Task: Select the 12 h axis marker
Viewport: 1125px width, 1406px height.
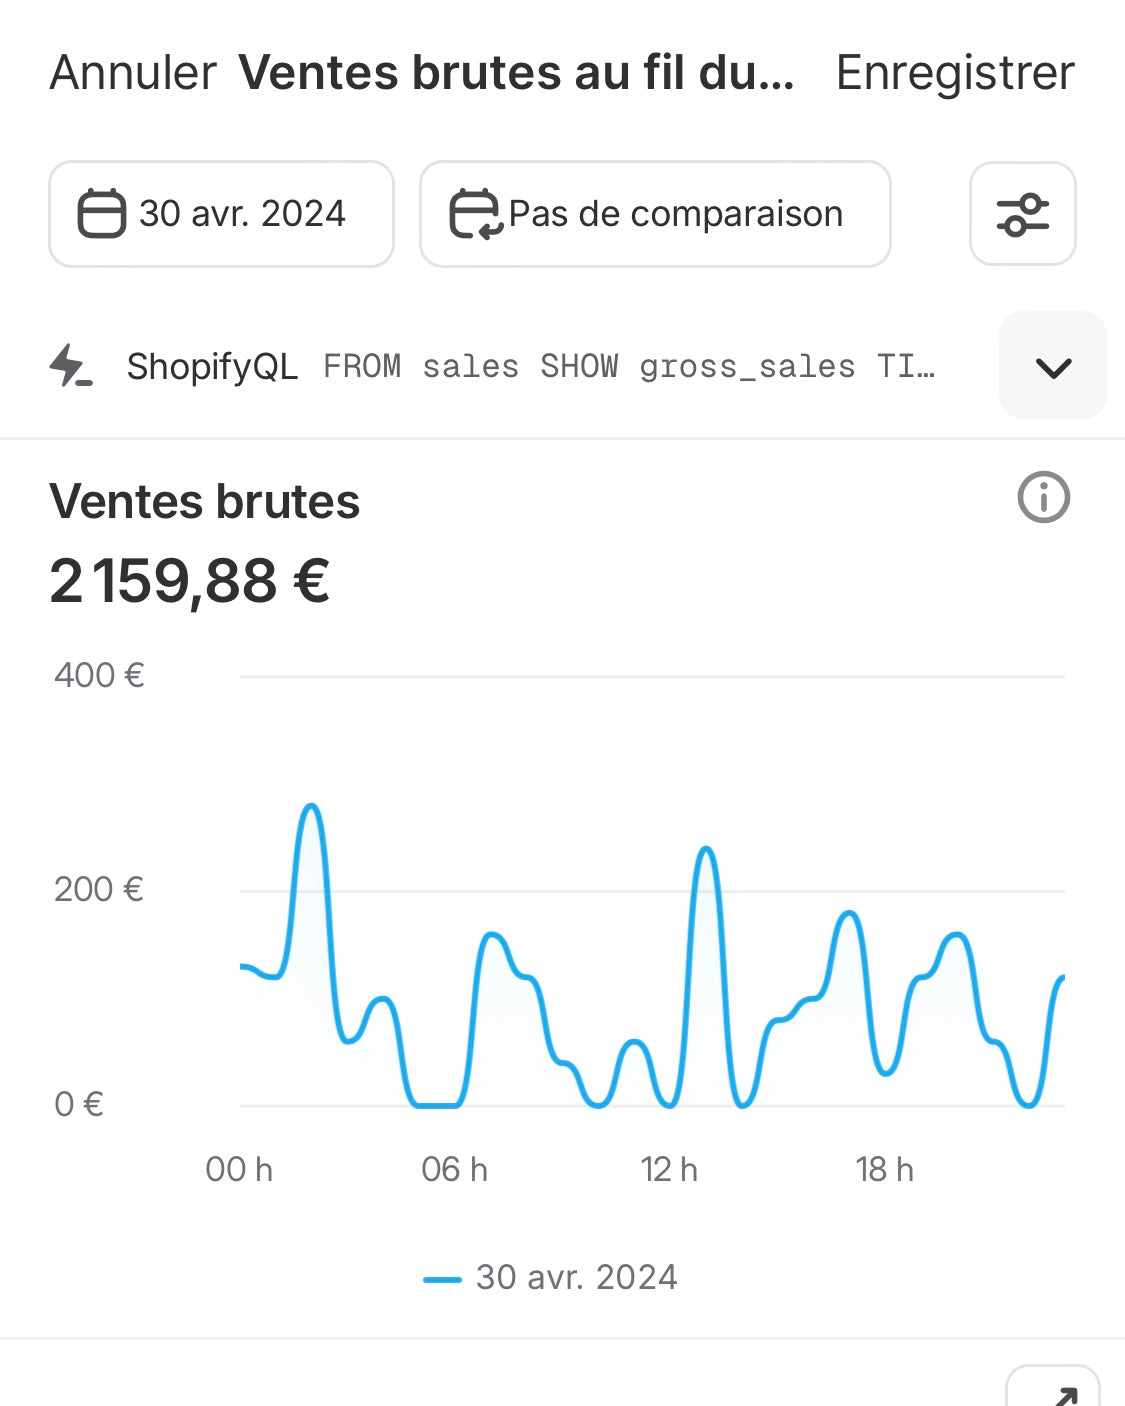Action: point(669,1169)
